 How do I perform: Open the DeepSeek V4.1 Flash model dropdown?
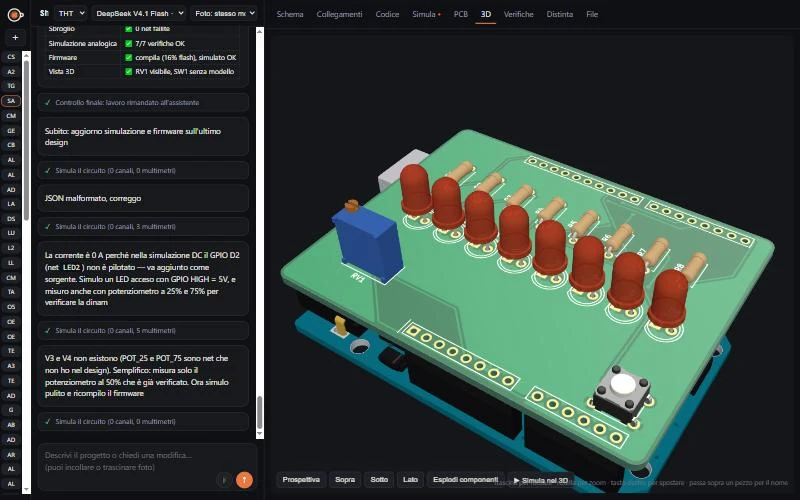pyautogui.click(x=139, y=14)
